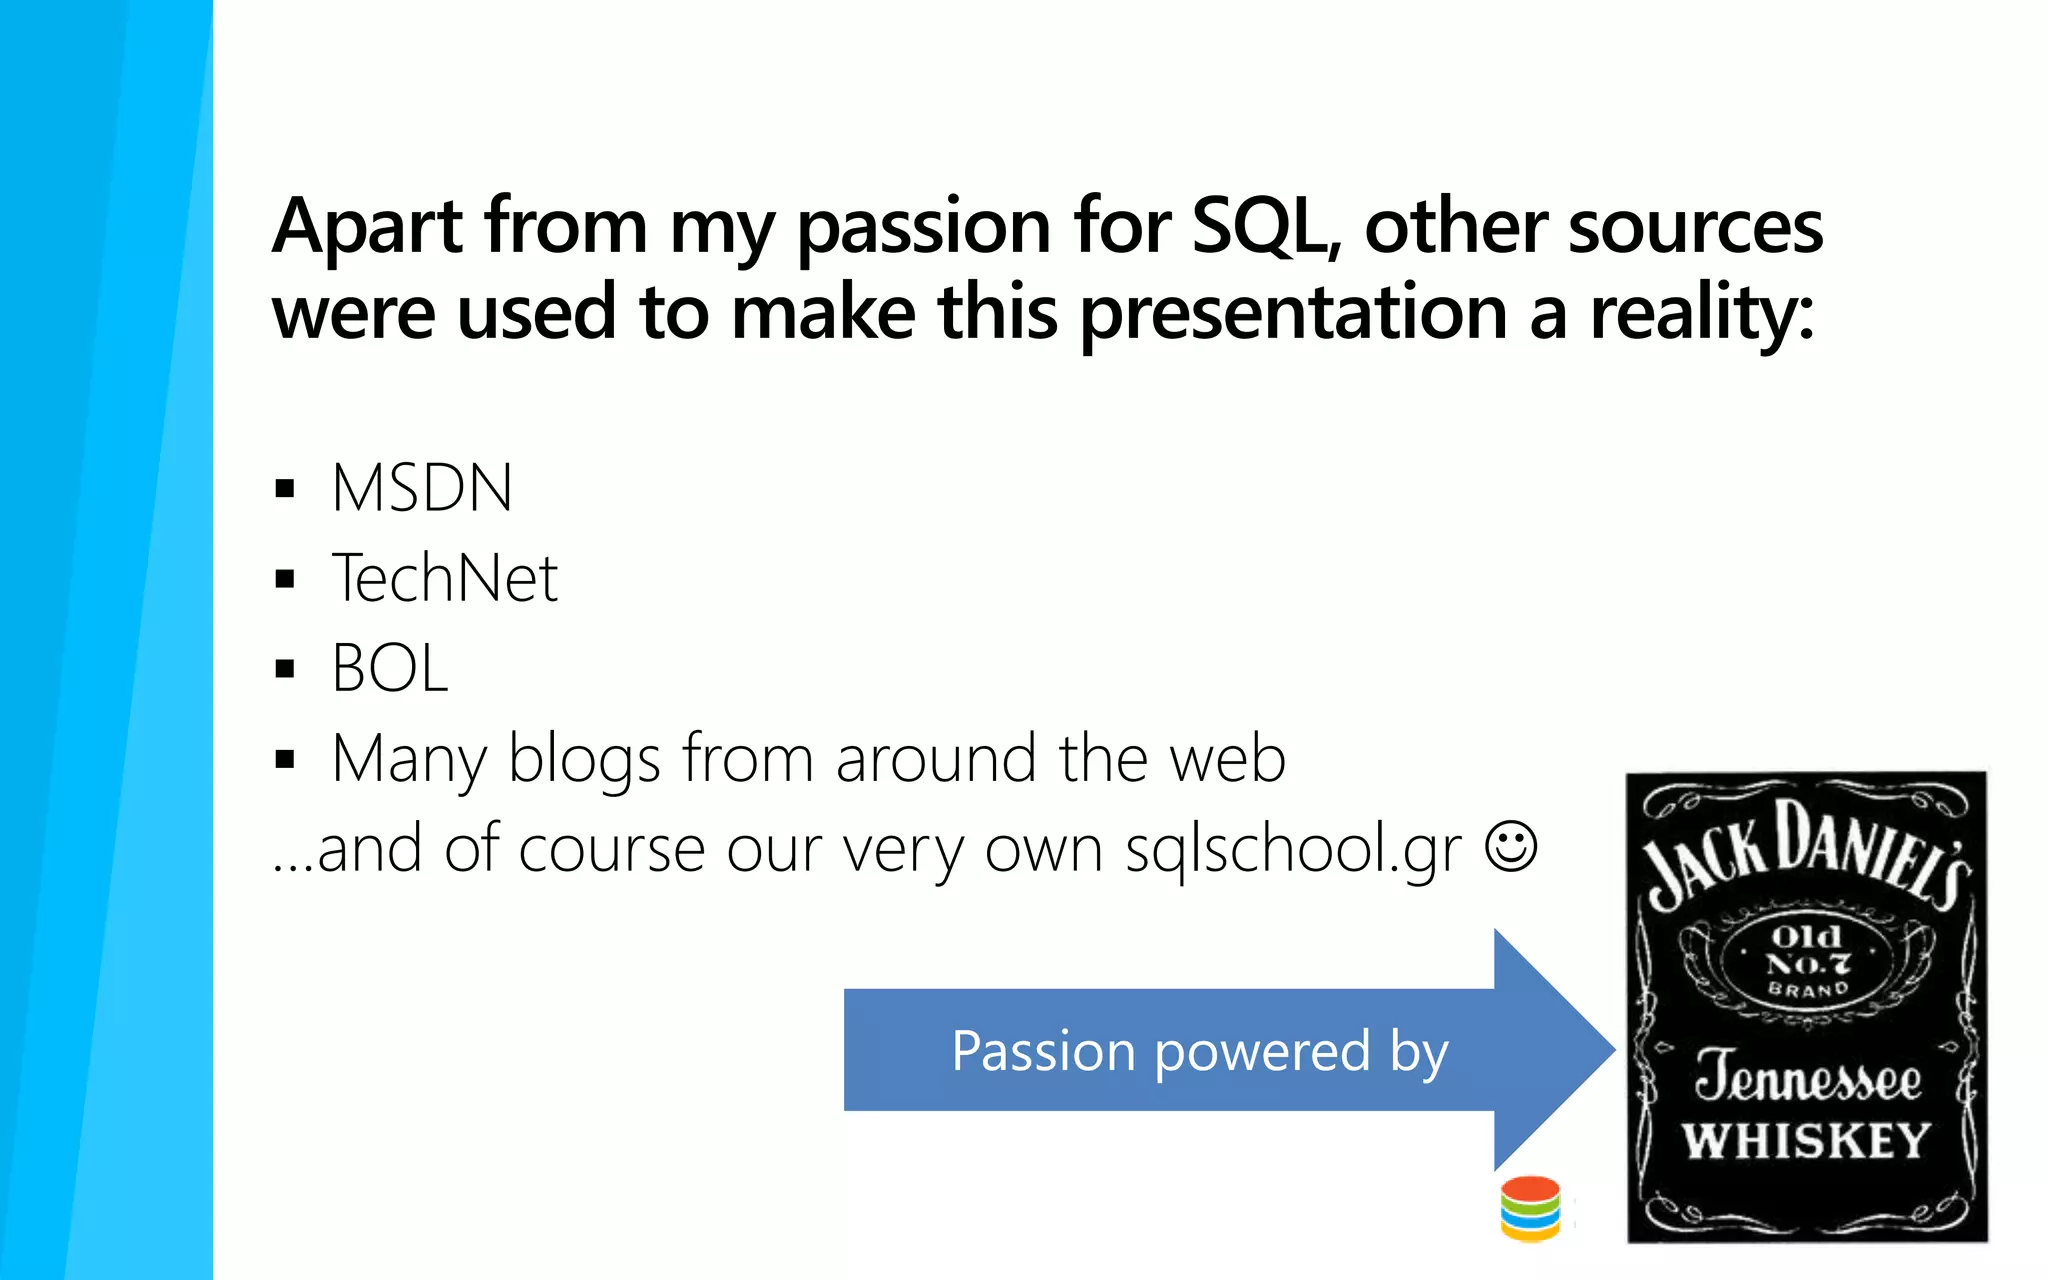Click the bullet marker beside Many blogs
Image resolution: width=2048 pixels, height=1280 pixels.
[x=285, y=760]
